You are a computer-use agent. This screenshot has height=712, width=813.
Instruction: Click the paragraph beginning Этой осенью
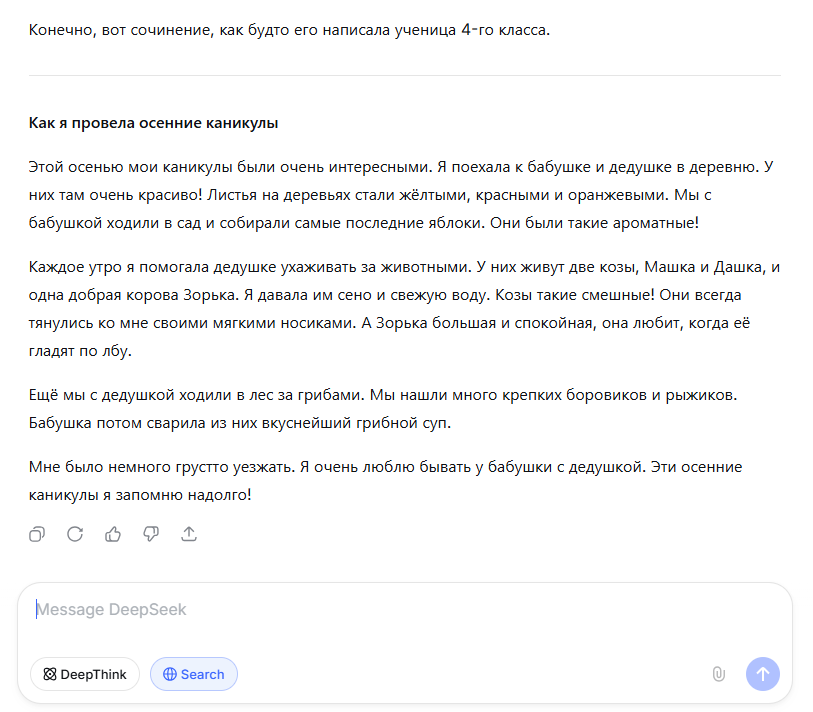(401, 195)
